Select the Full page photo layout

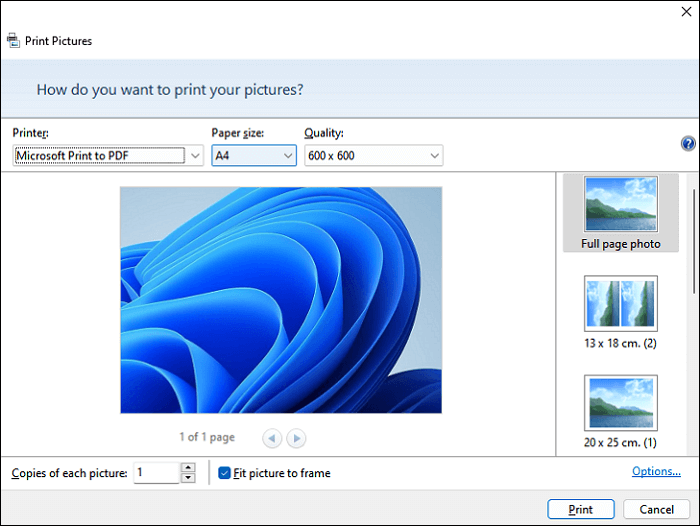pyautogui.click(x=621, y=213)
